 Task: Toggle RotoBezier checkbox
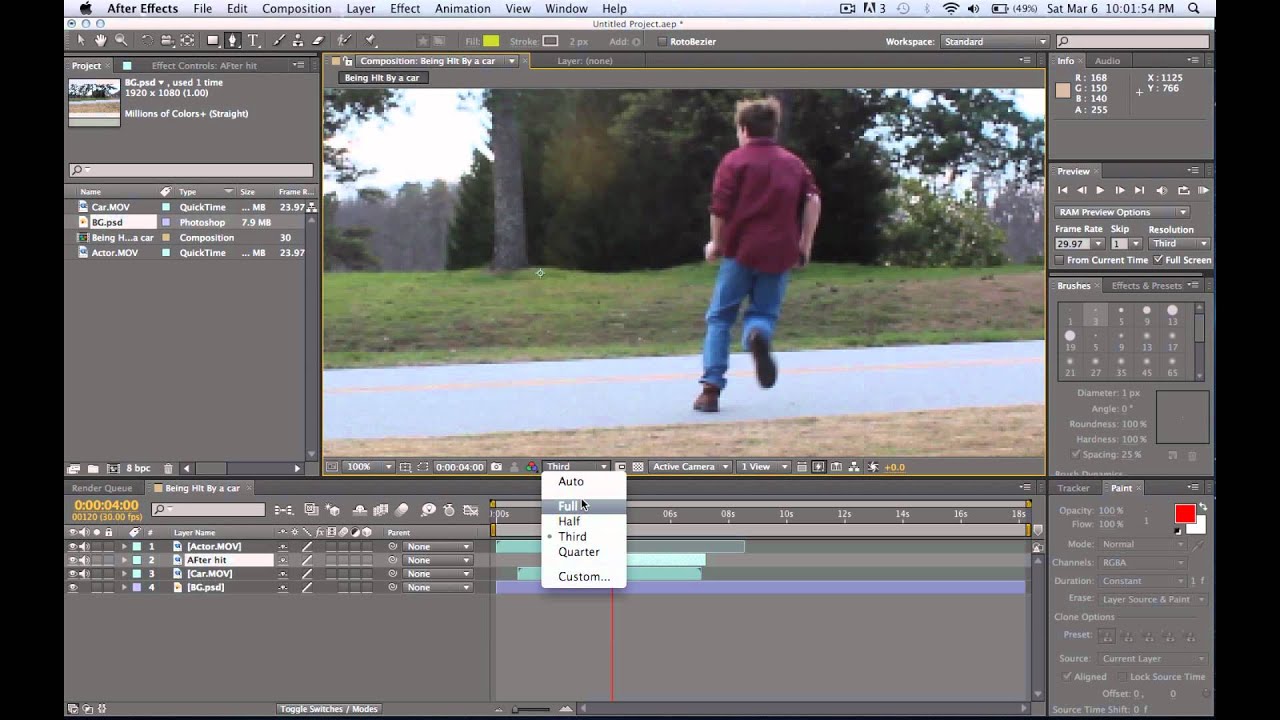click(x=661, y=42)
